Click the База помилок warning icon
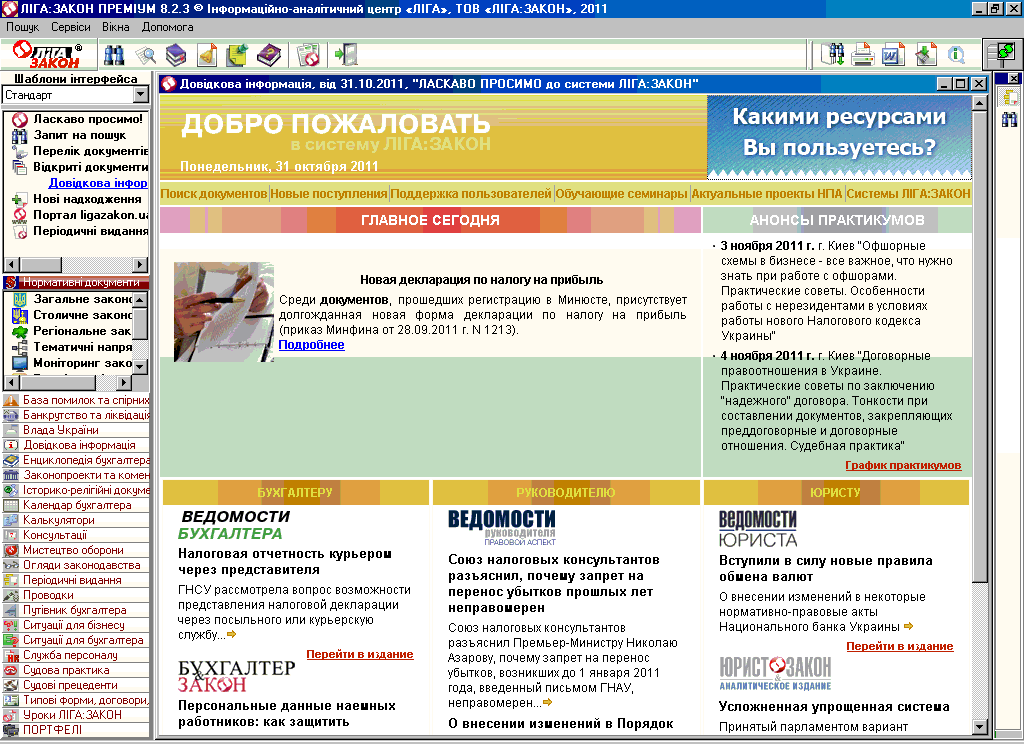 10,400
